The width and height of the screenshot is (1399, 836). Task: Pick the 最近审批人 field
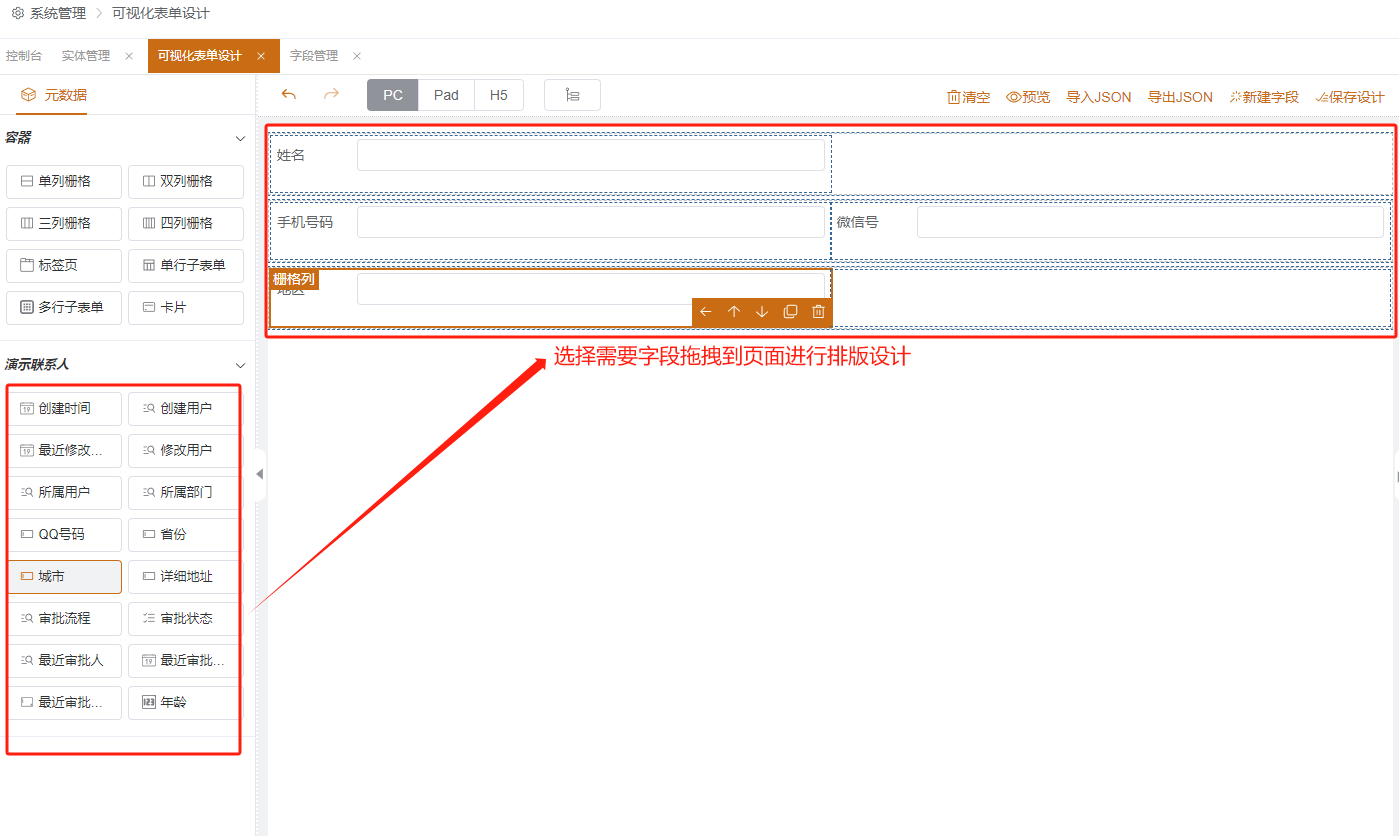point(64,660)
